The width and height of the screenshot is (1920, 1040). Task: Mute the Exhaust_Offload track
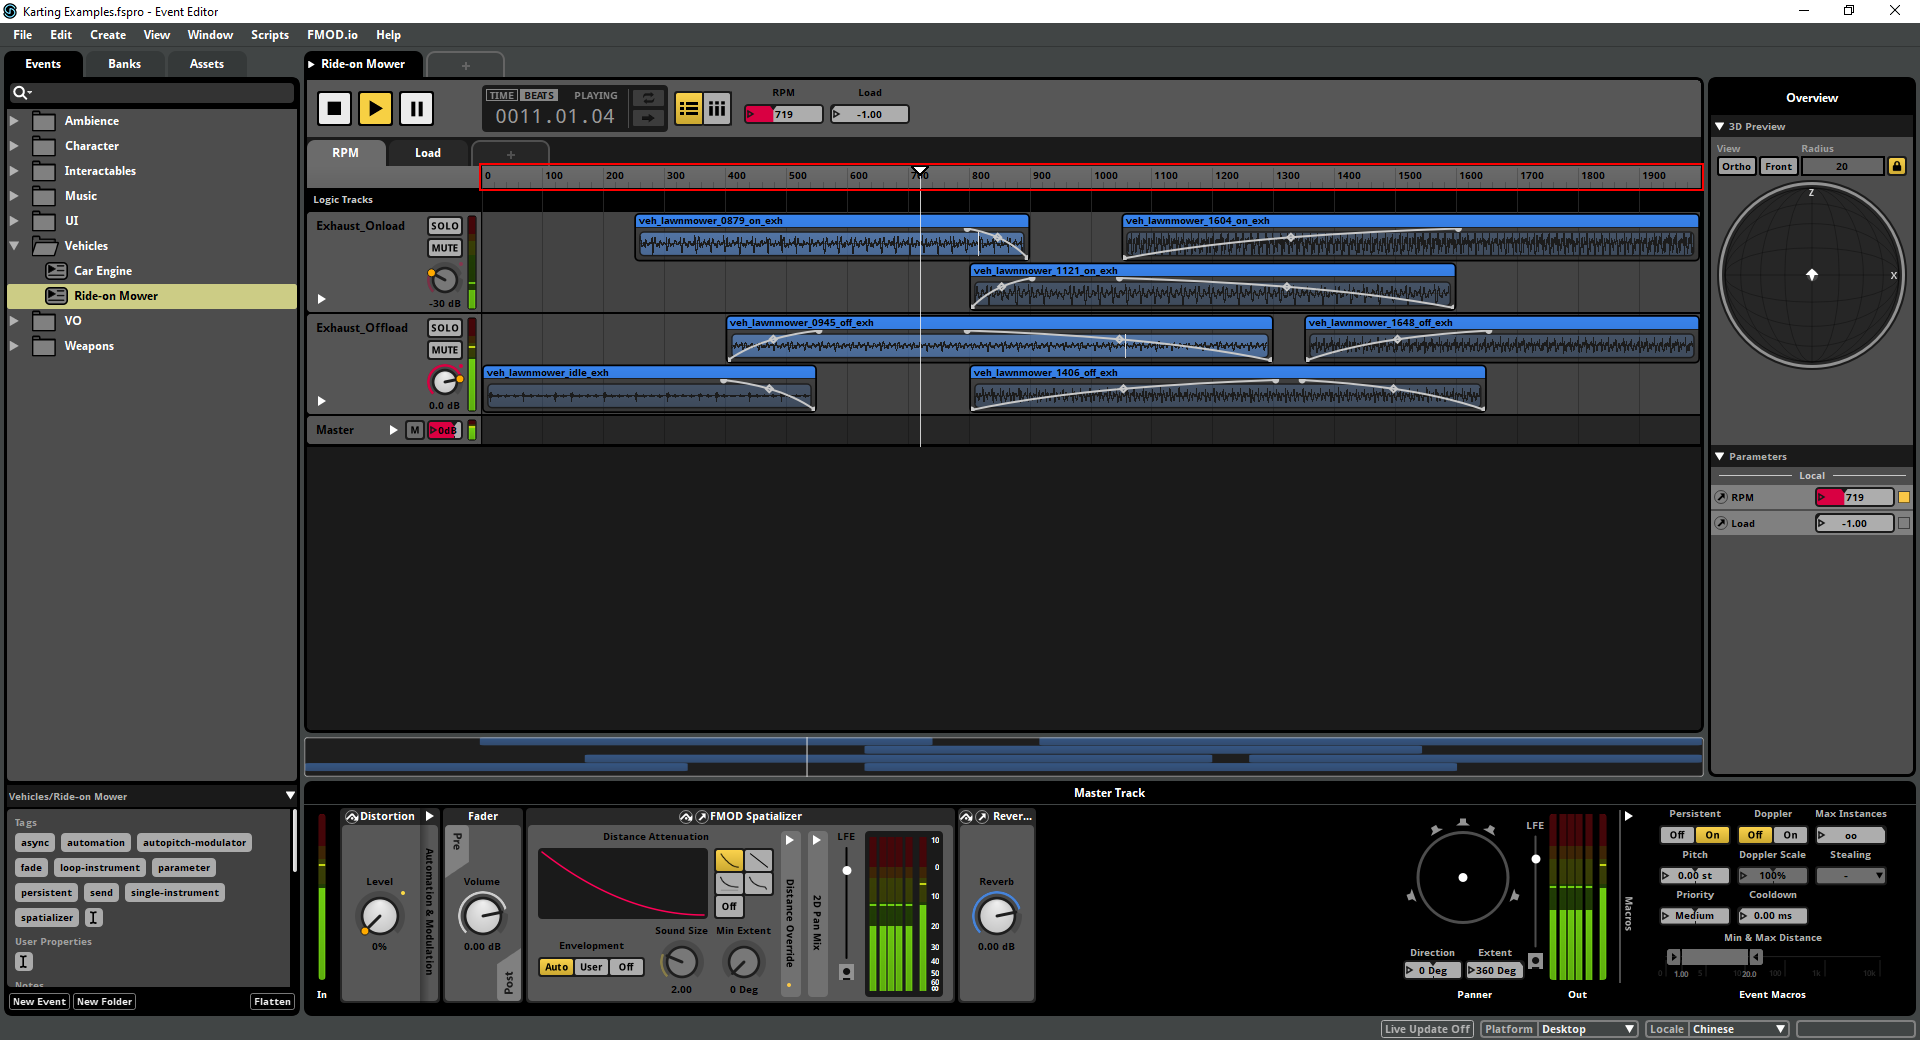pos(444,349)
